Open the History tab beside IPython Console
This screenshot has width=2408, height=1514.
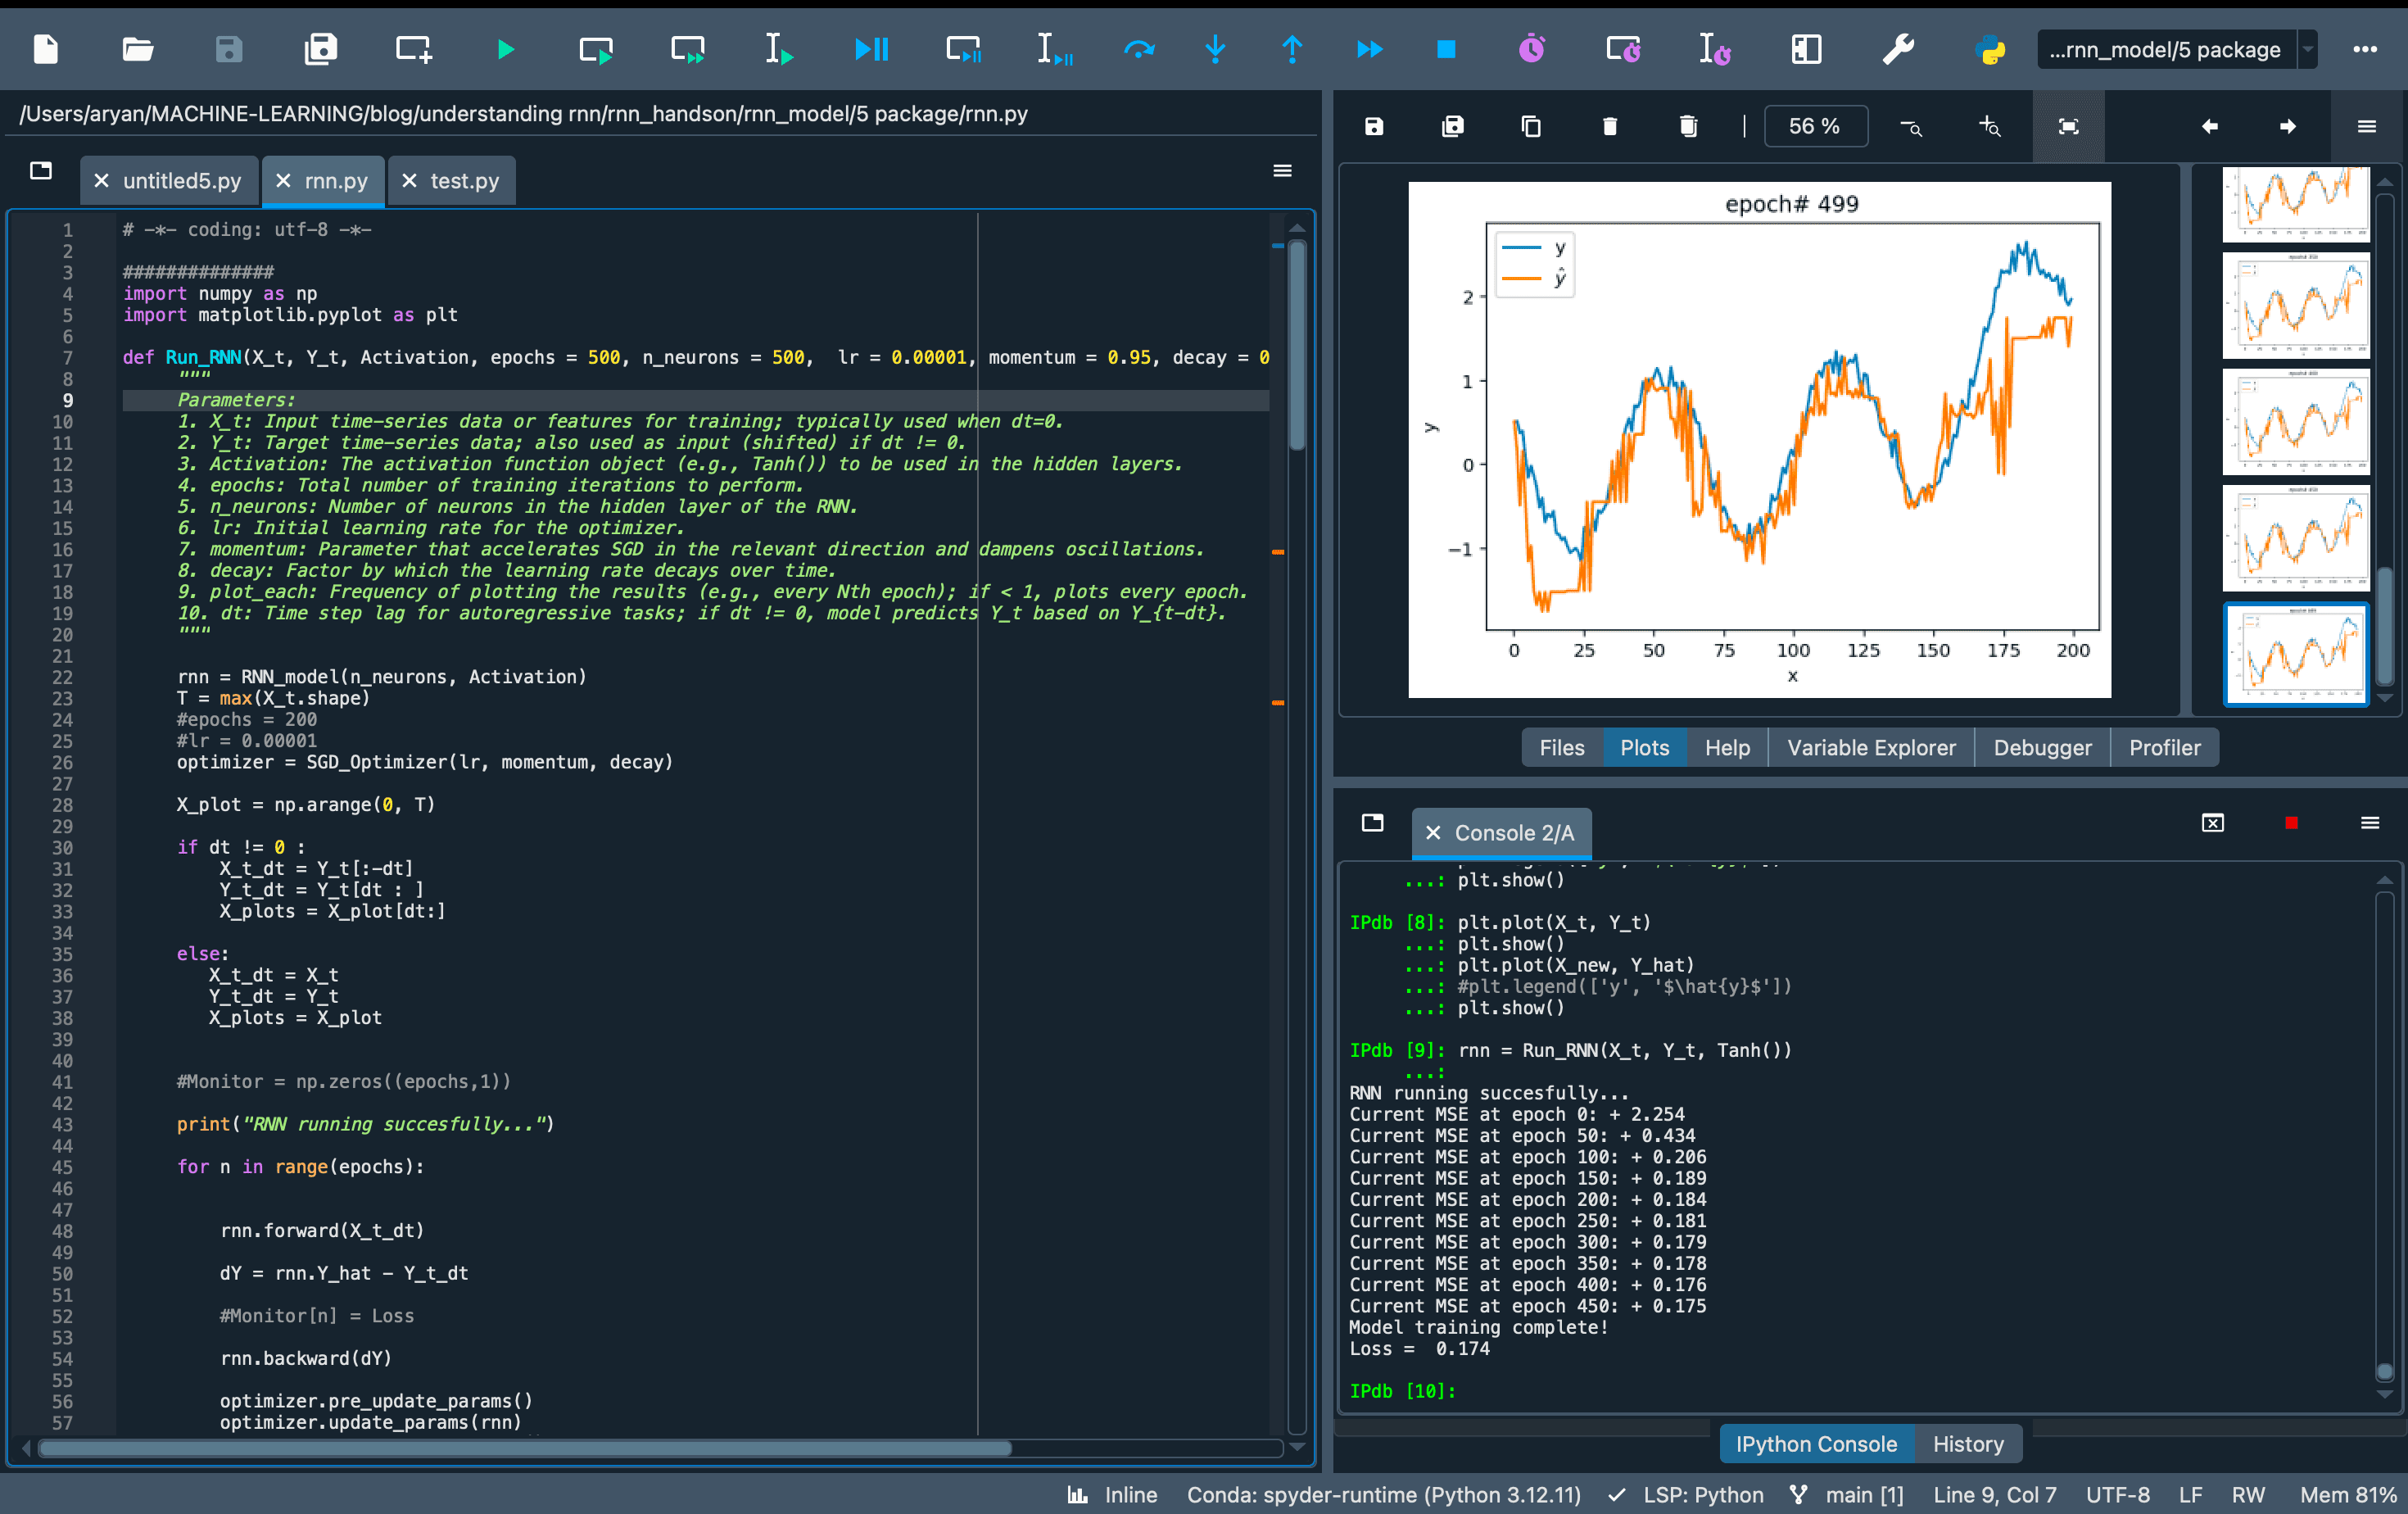(x=1968, y=1443)
